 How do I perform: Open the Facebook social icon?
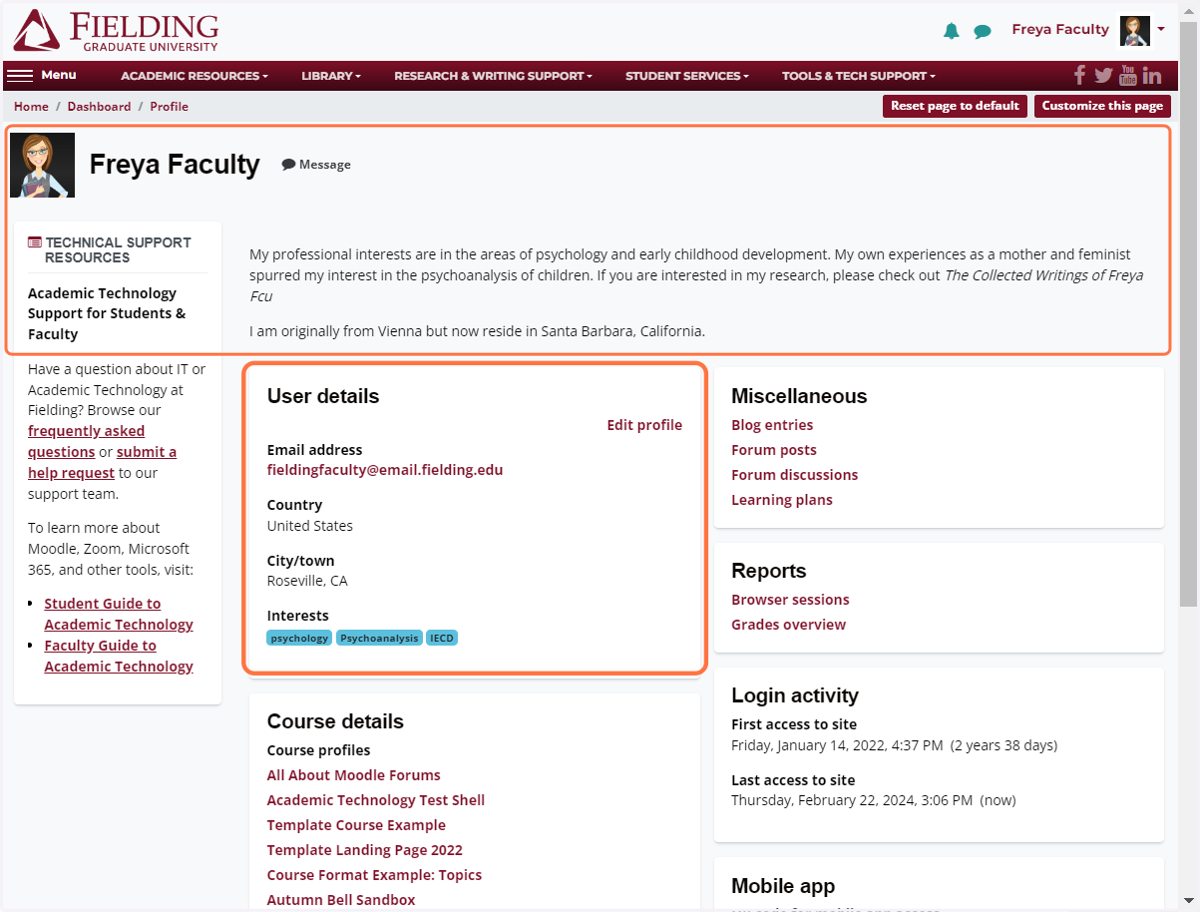click(x=1079, y=75)
